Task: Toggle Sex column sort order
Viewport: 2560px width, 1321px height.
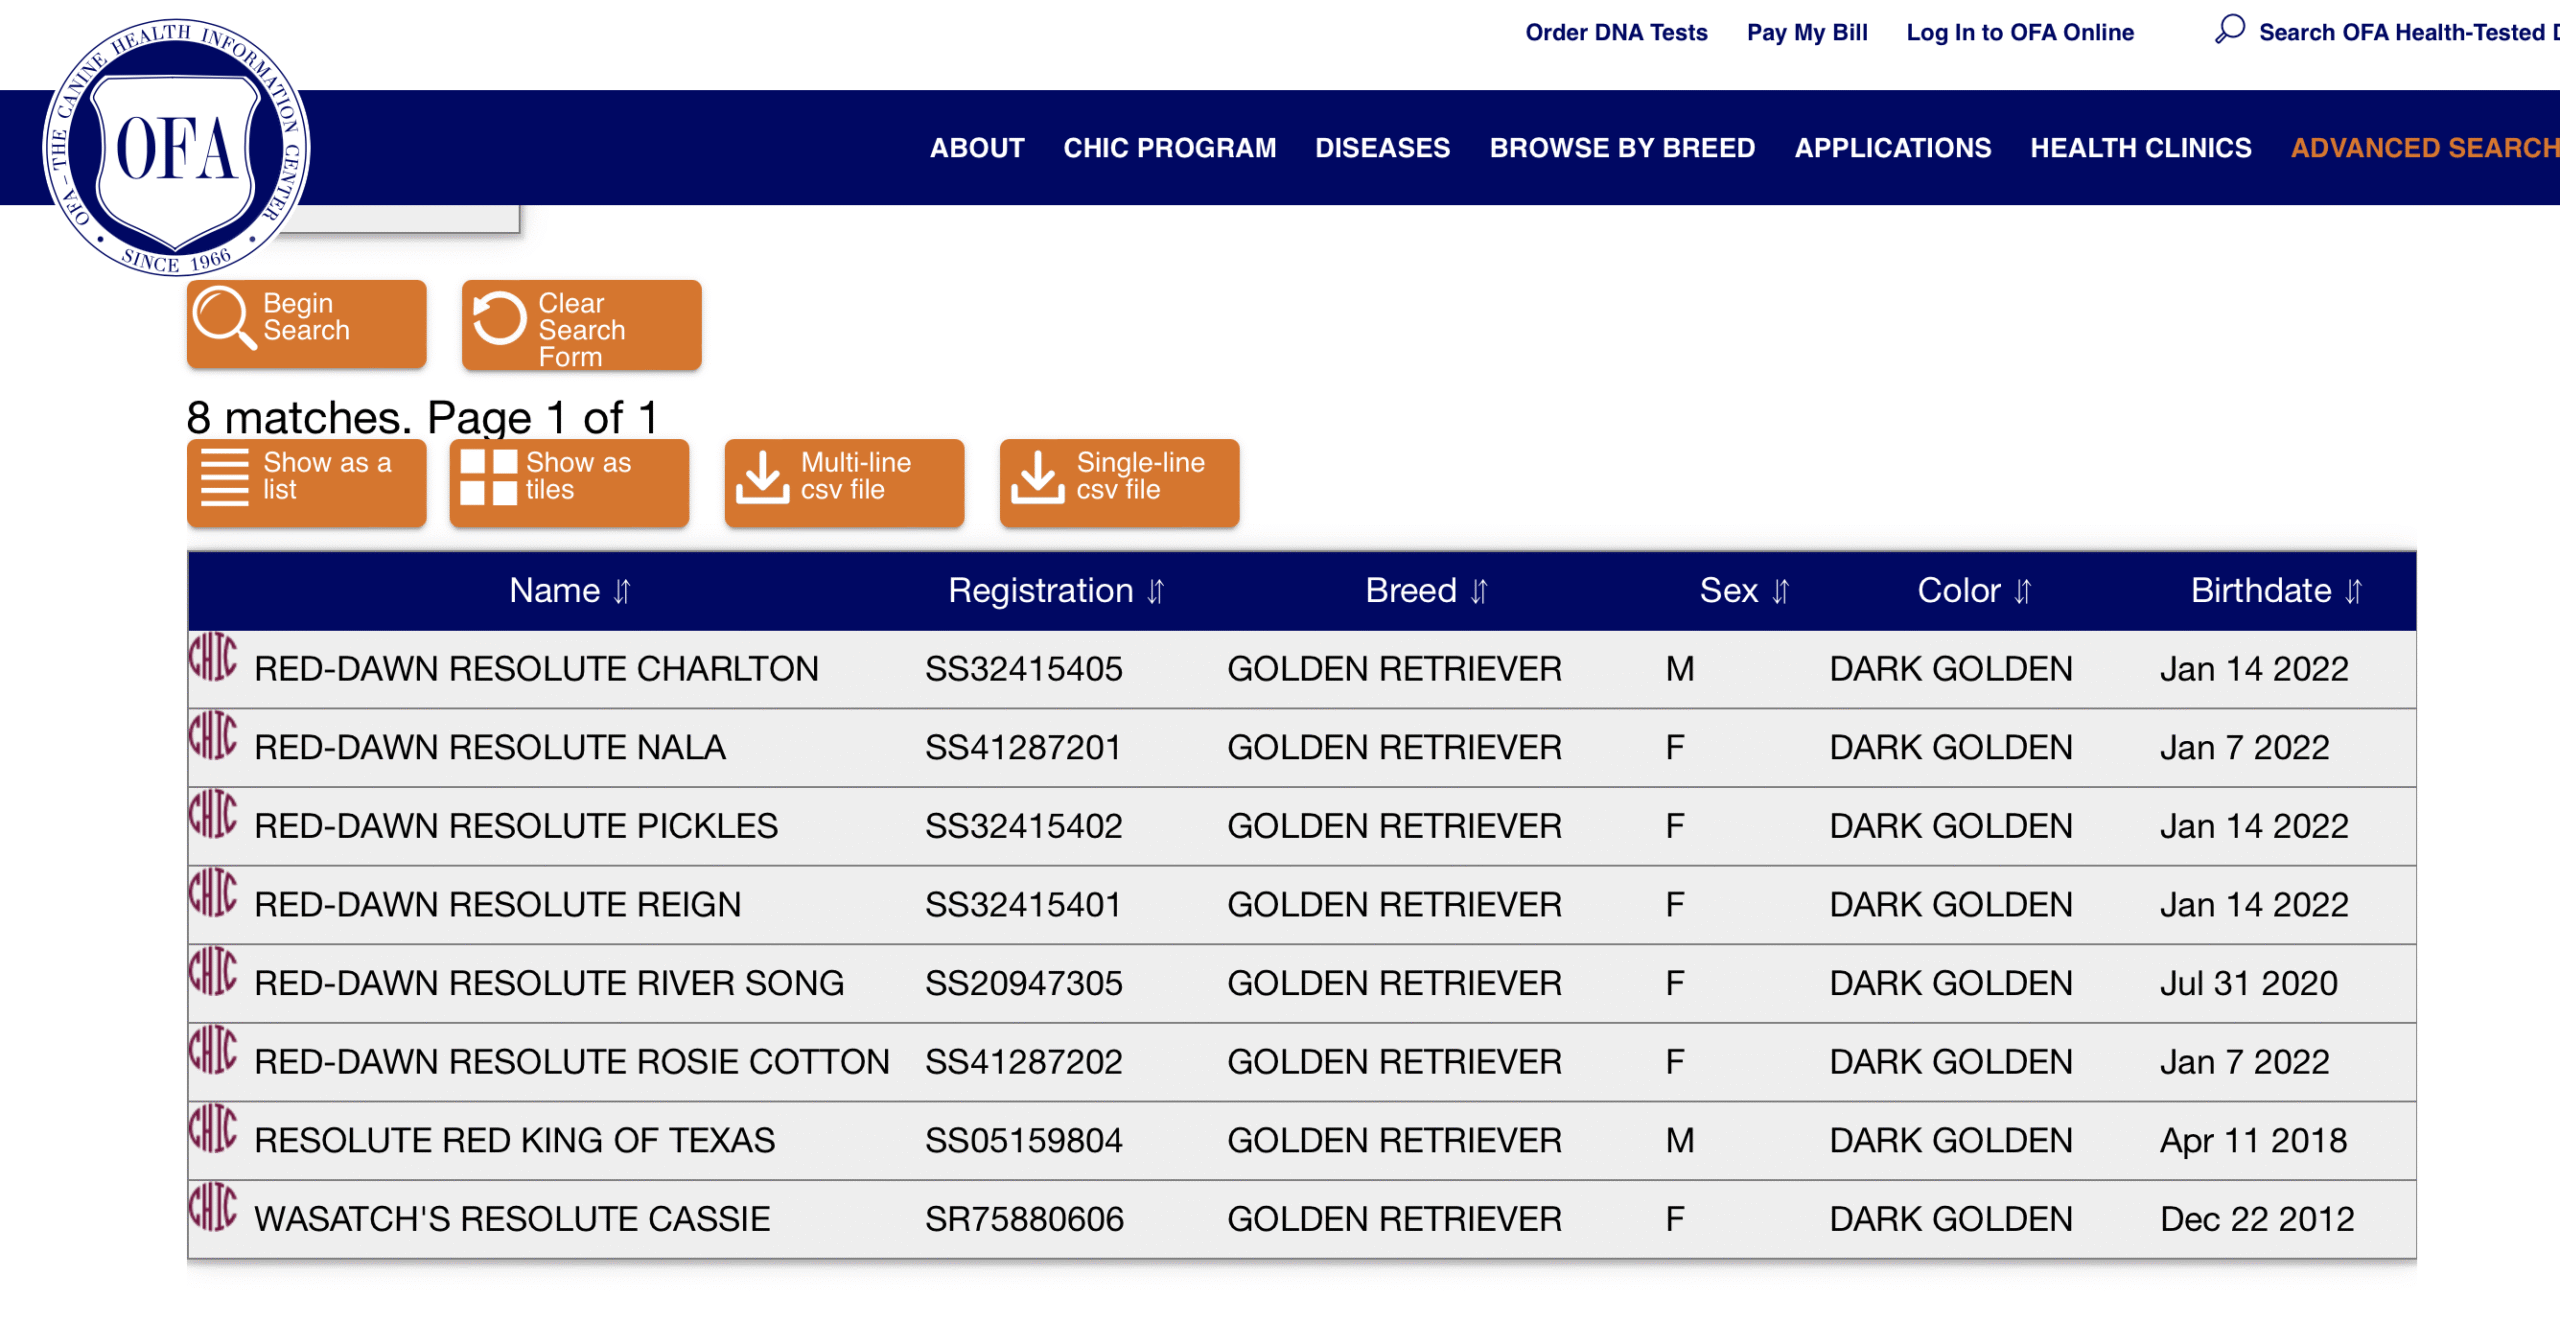Action: pyautogui.click(x=1780, y=592)
